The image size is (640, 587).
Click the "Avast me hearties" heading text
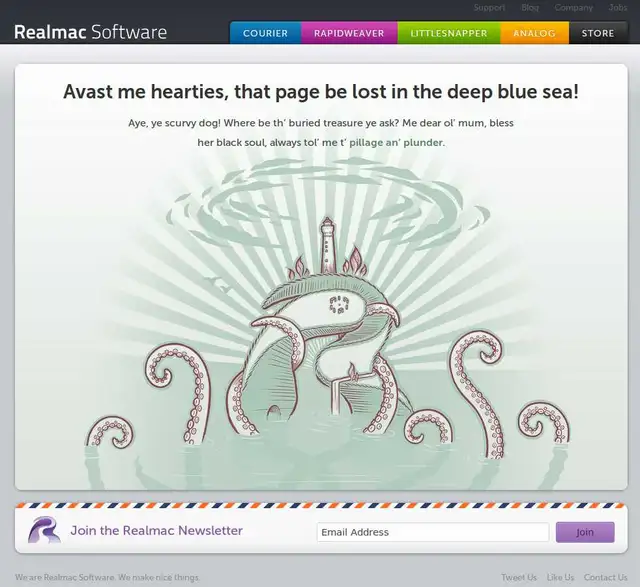click(x=321, y=91)
